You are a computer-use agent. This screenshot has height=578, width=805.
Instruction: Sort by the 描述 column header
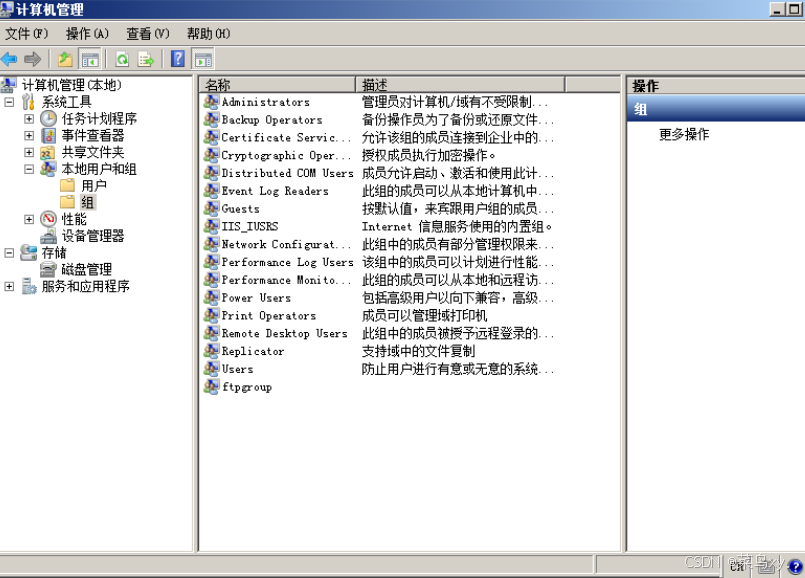pyautogui.click(x=460, y=85)
